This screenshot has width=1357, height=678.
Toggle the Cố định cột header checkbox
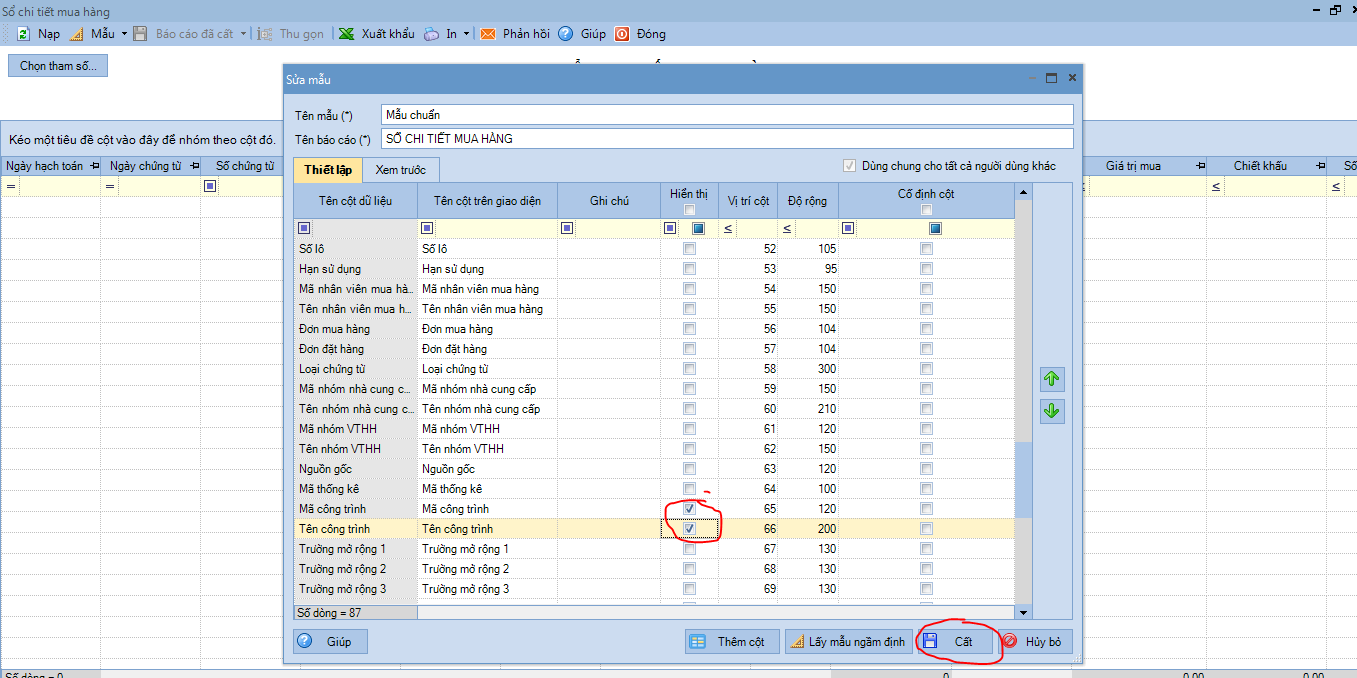click(926, 210)
